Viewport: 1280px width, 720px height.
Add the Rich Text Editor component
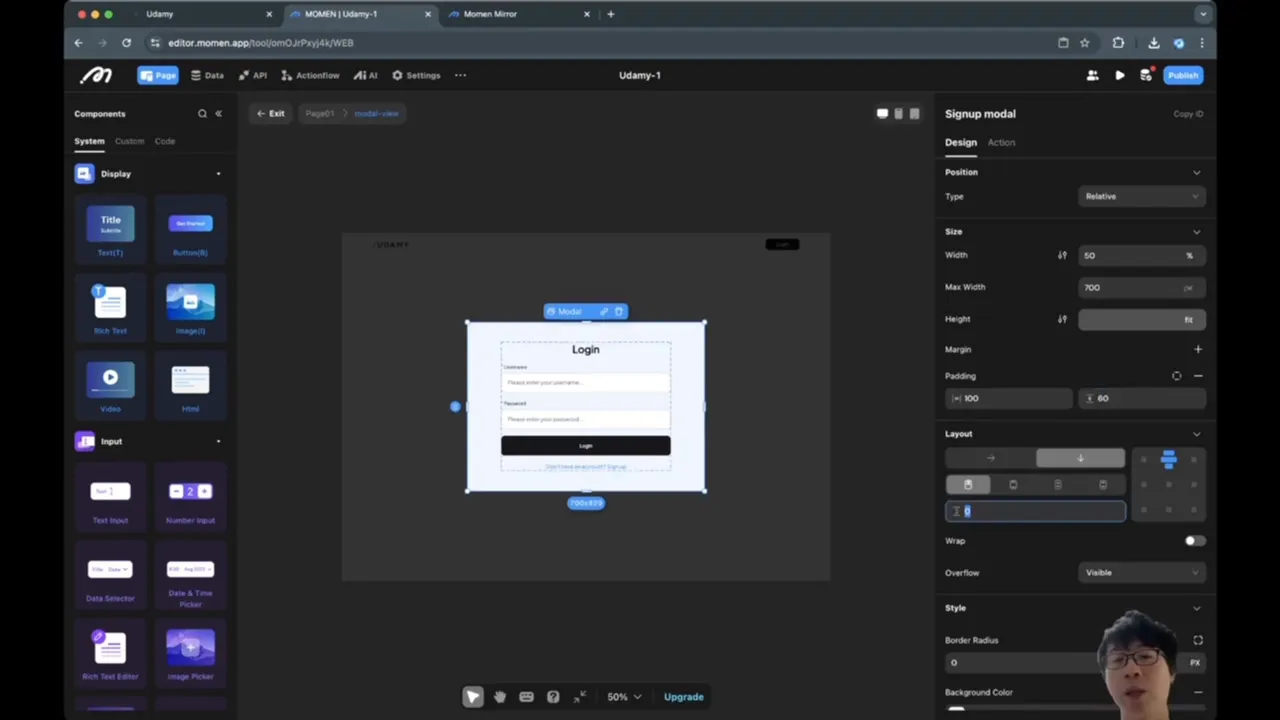[x=110, y=655]
